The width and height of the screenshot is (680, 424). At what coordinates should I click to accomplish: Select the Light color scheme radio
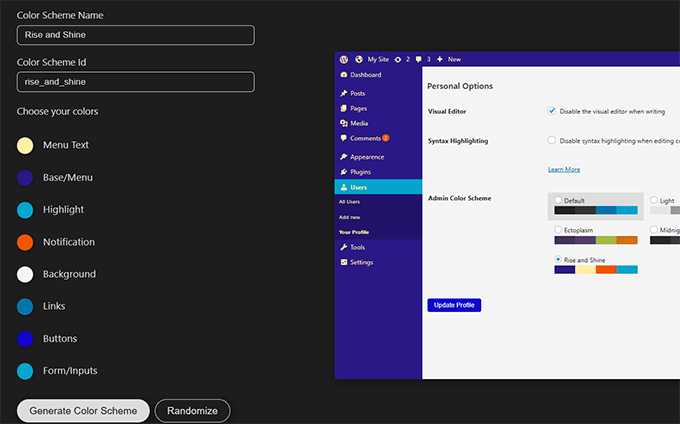click(x=654, y=200)
